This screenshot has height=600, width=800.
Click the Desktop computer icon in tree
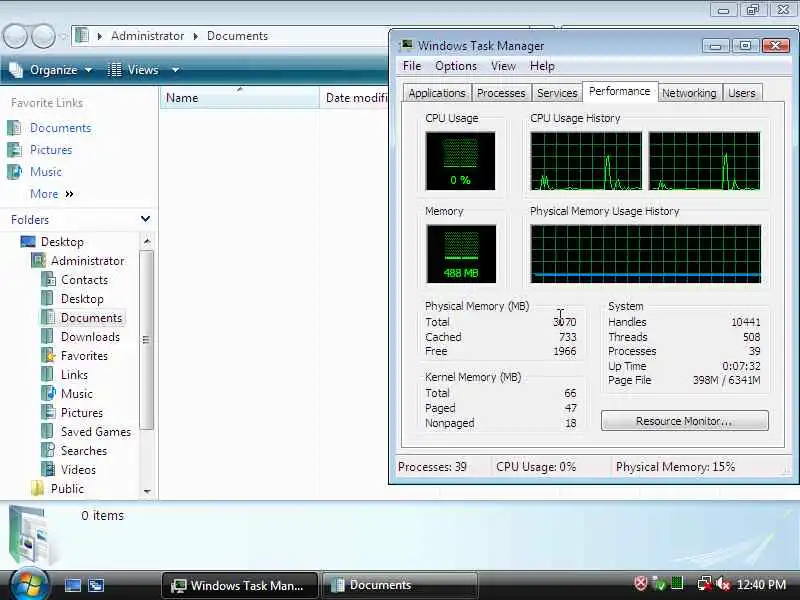(x=28, y=241)
